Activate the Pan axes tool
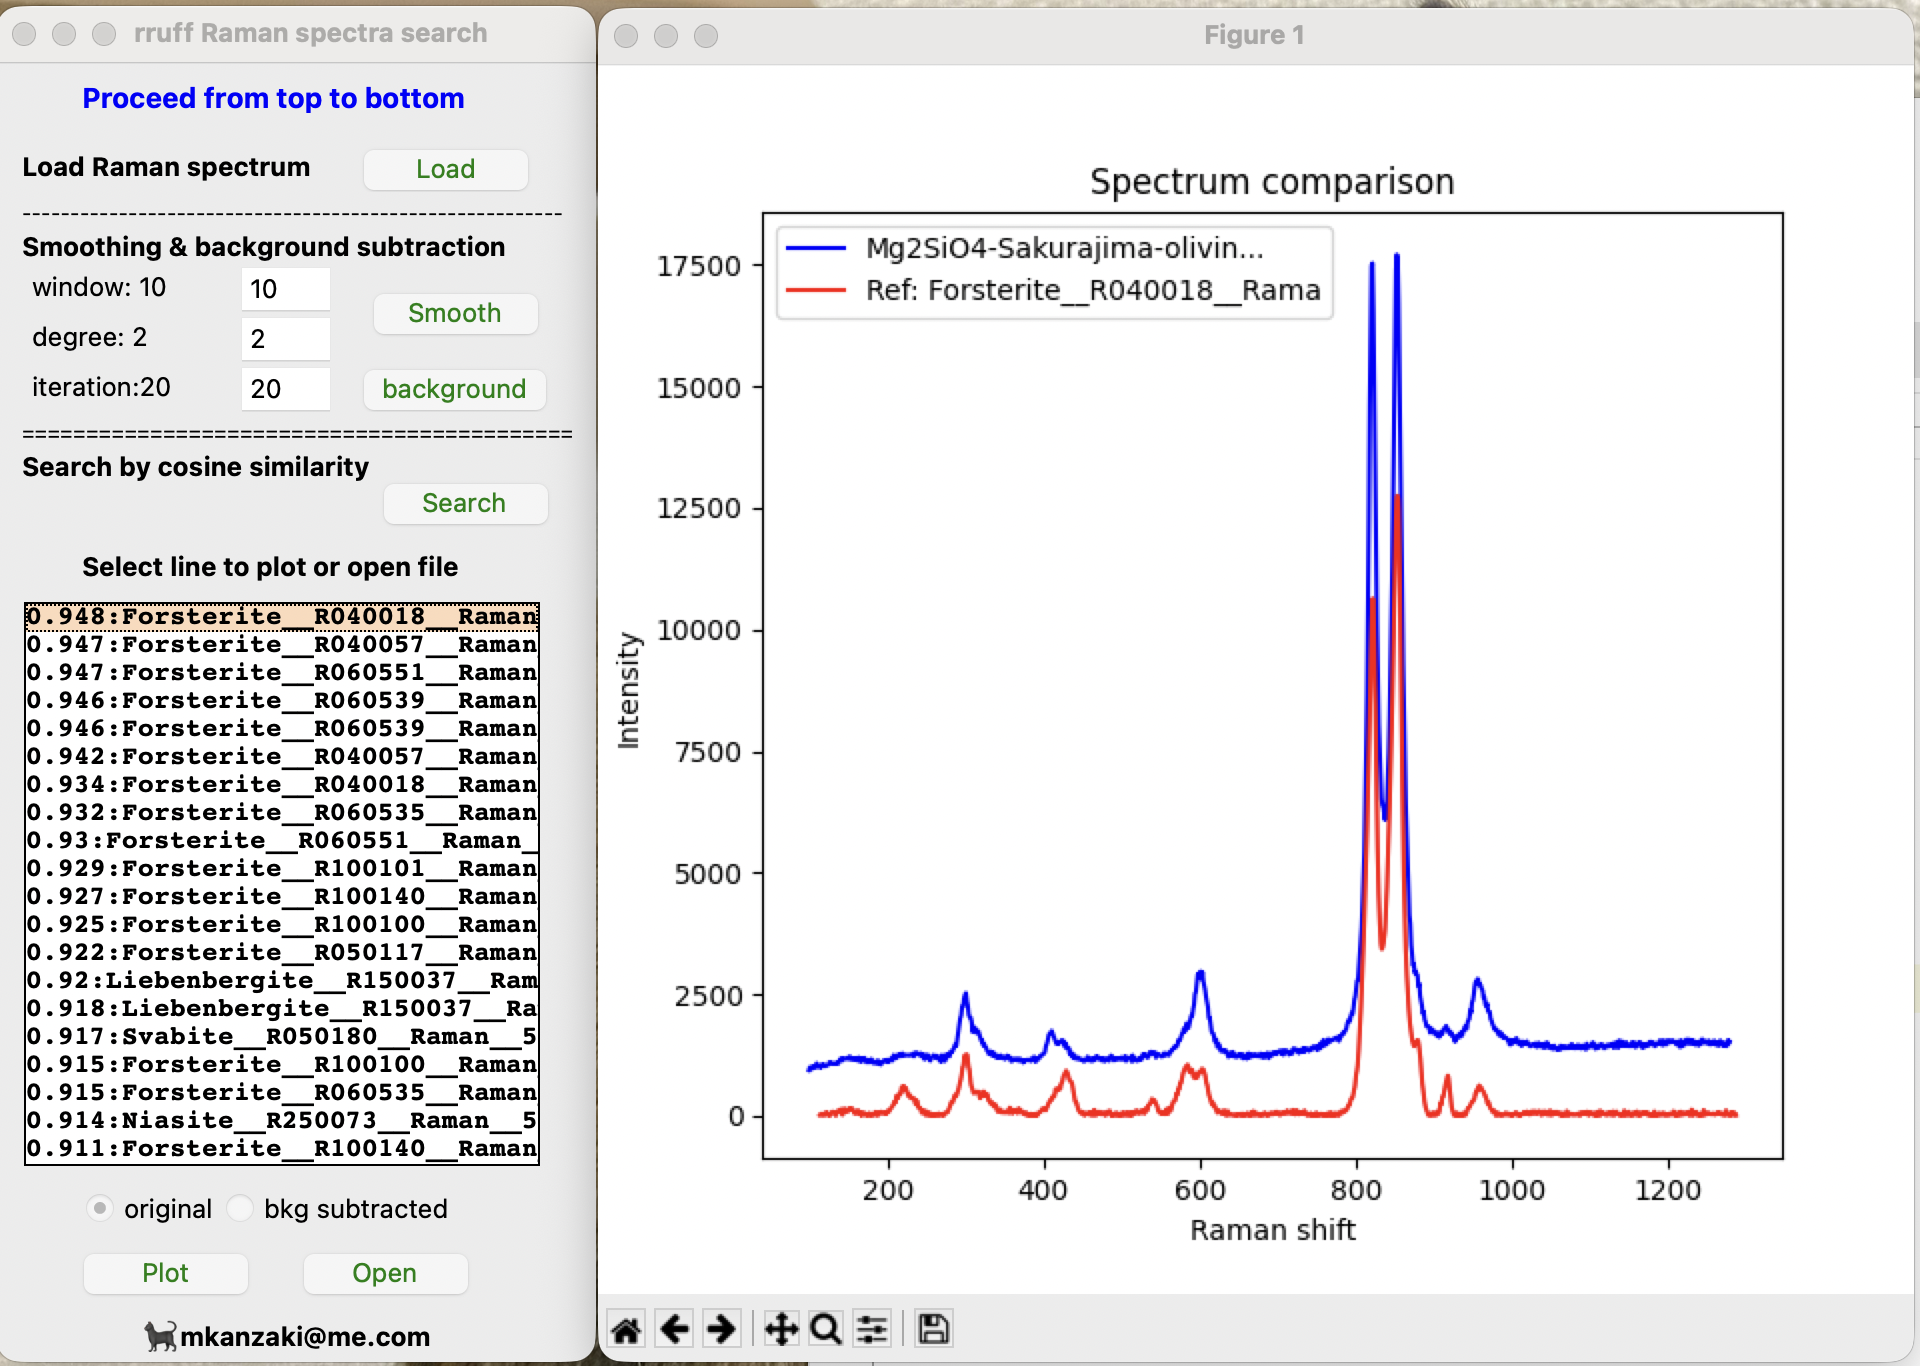The width and height of the screenshot is (1920, 1366). coord(781,1330)
